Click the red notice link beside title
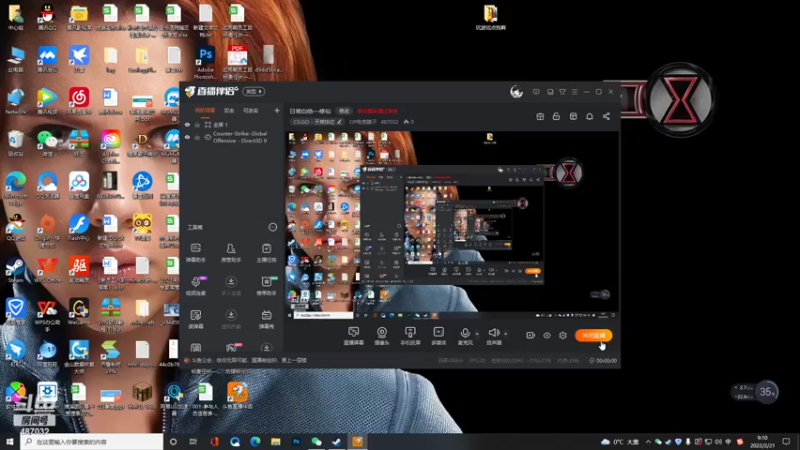Image resolution: width=800 pixels, height=450 pixels. (377, 111)
